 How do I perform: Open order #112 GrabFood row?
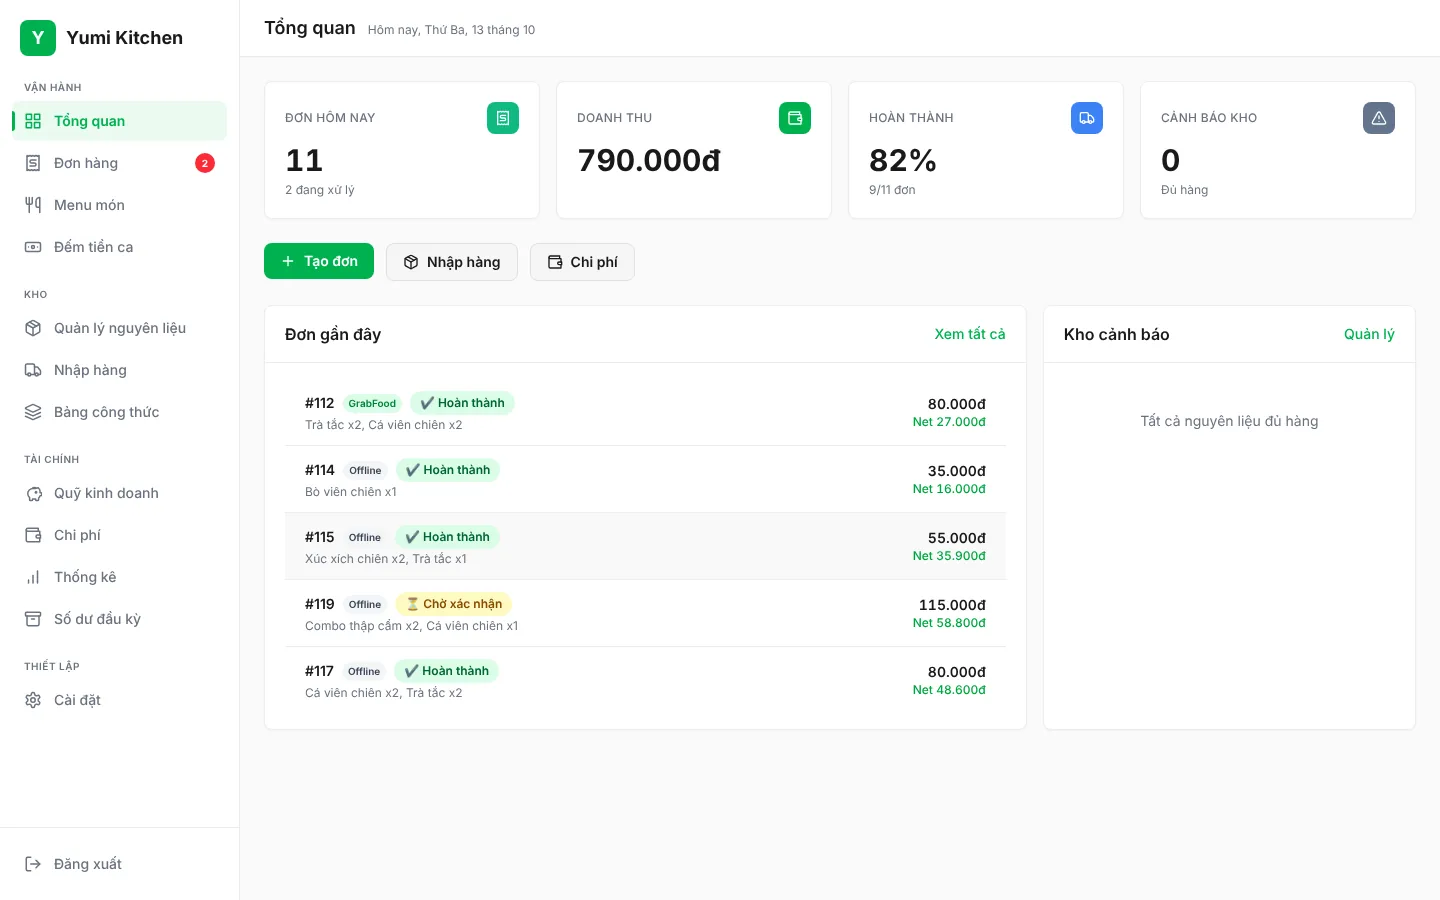tap(645, 412)
